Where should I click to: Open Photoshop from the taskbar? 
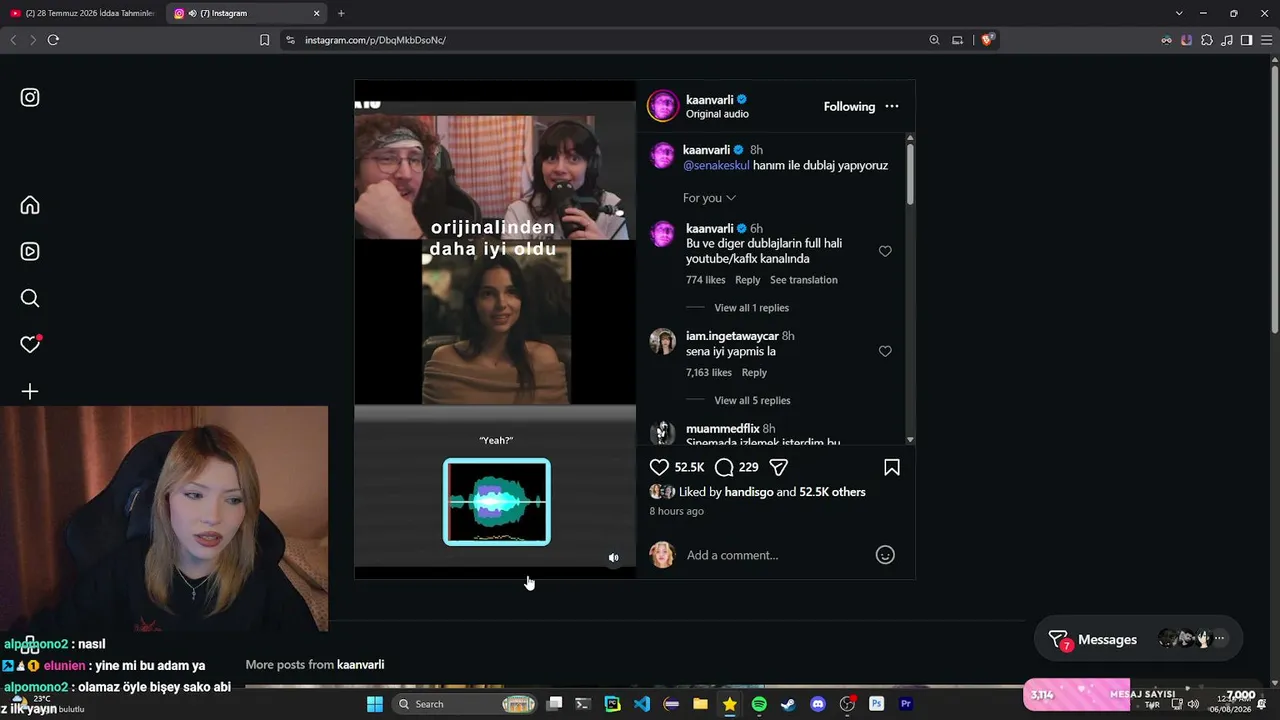coord(877,704)
